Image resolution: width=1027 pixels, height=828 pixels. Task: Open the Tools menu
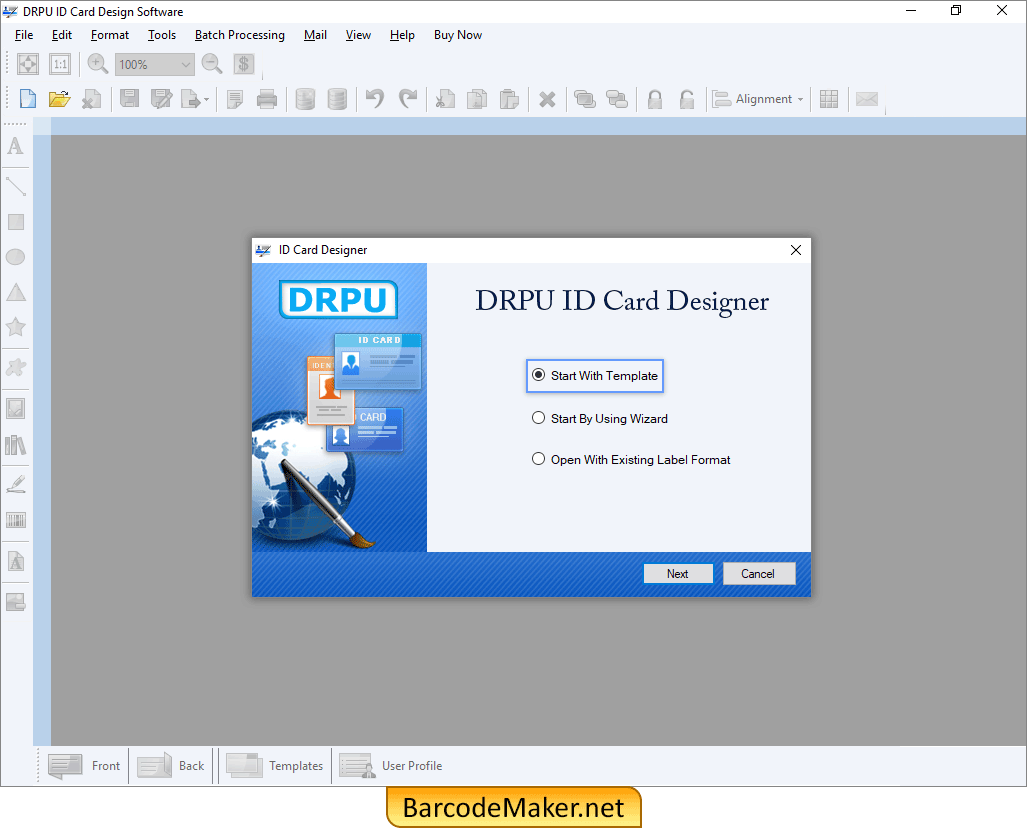(x=162, y=35)
